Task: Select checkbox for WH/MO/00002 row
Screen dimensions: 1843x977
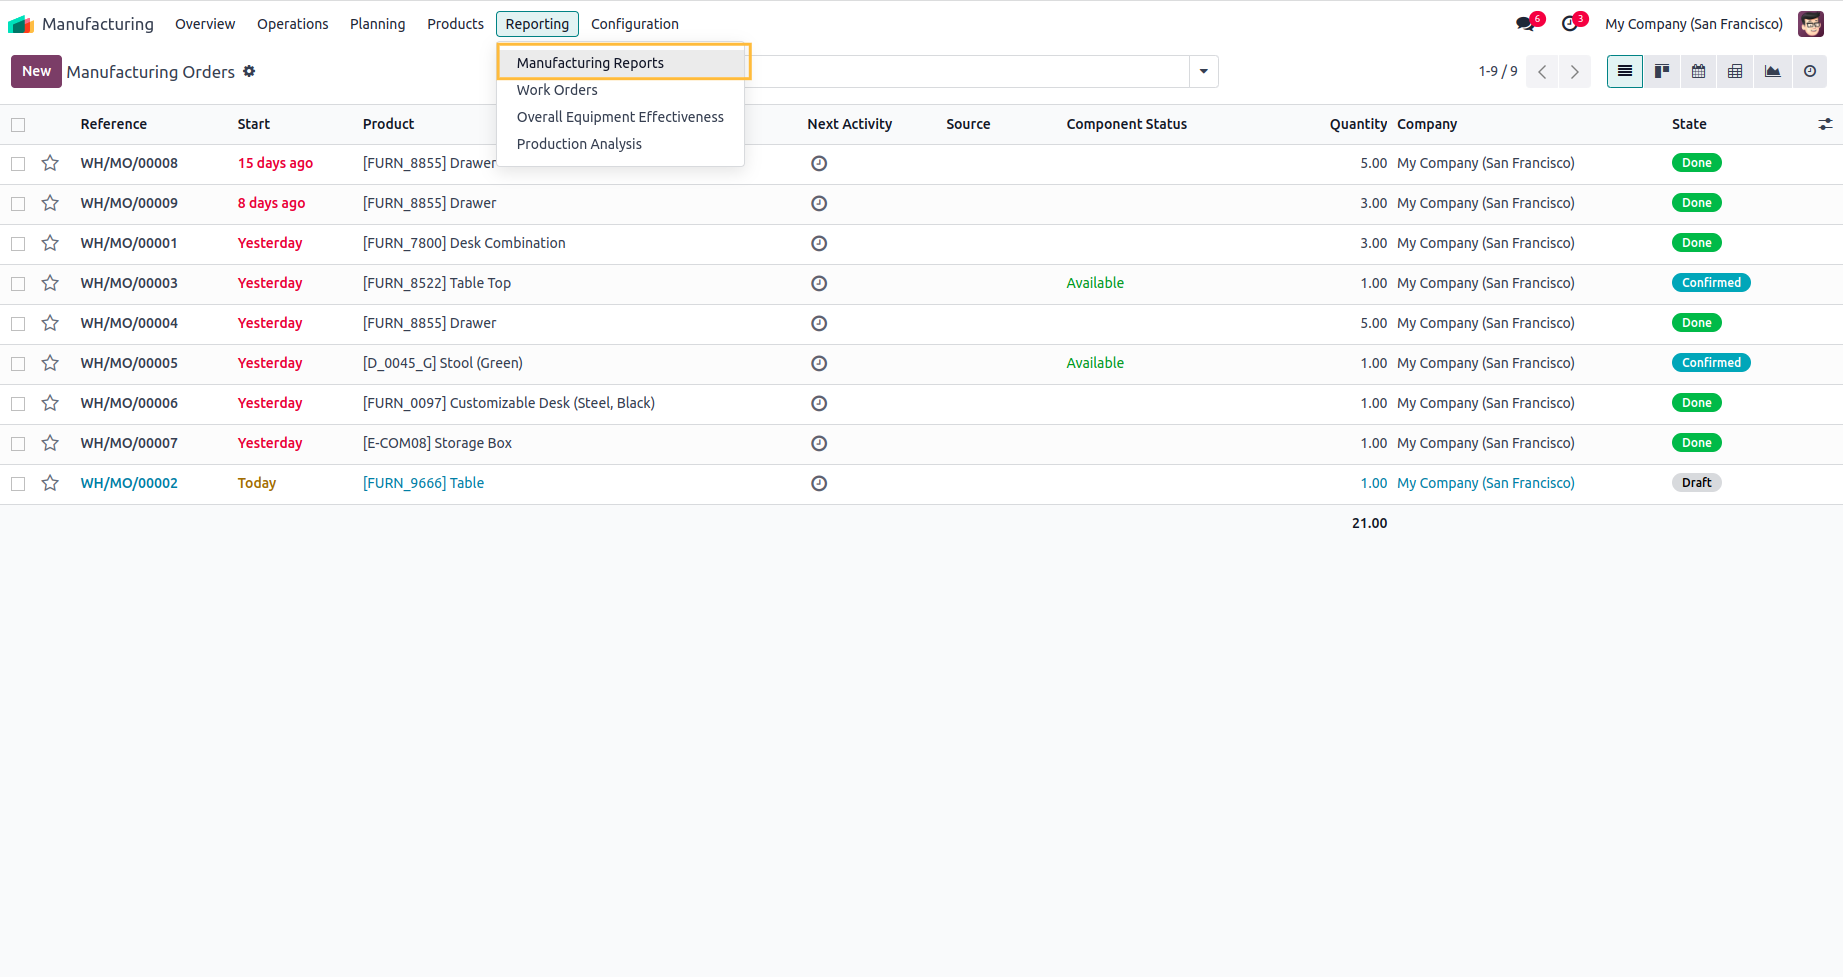Action: tap(18, 483)
